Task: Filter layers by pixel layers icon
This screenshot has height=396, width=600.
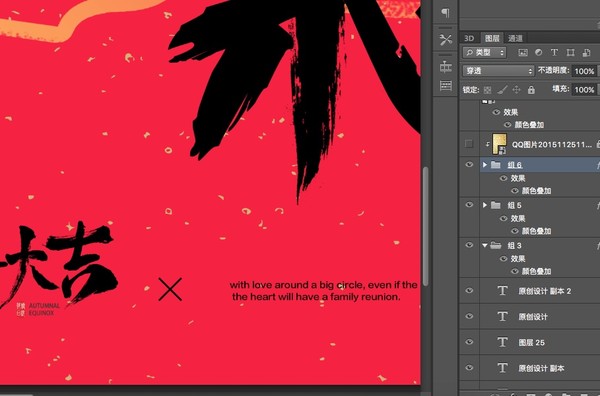Action: click(x=523, y=53)
